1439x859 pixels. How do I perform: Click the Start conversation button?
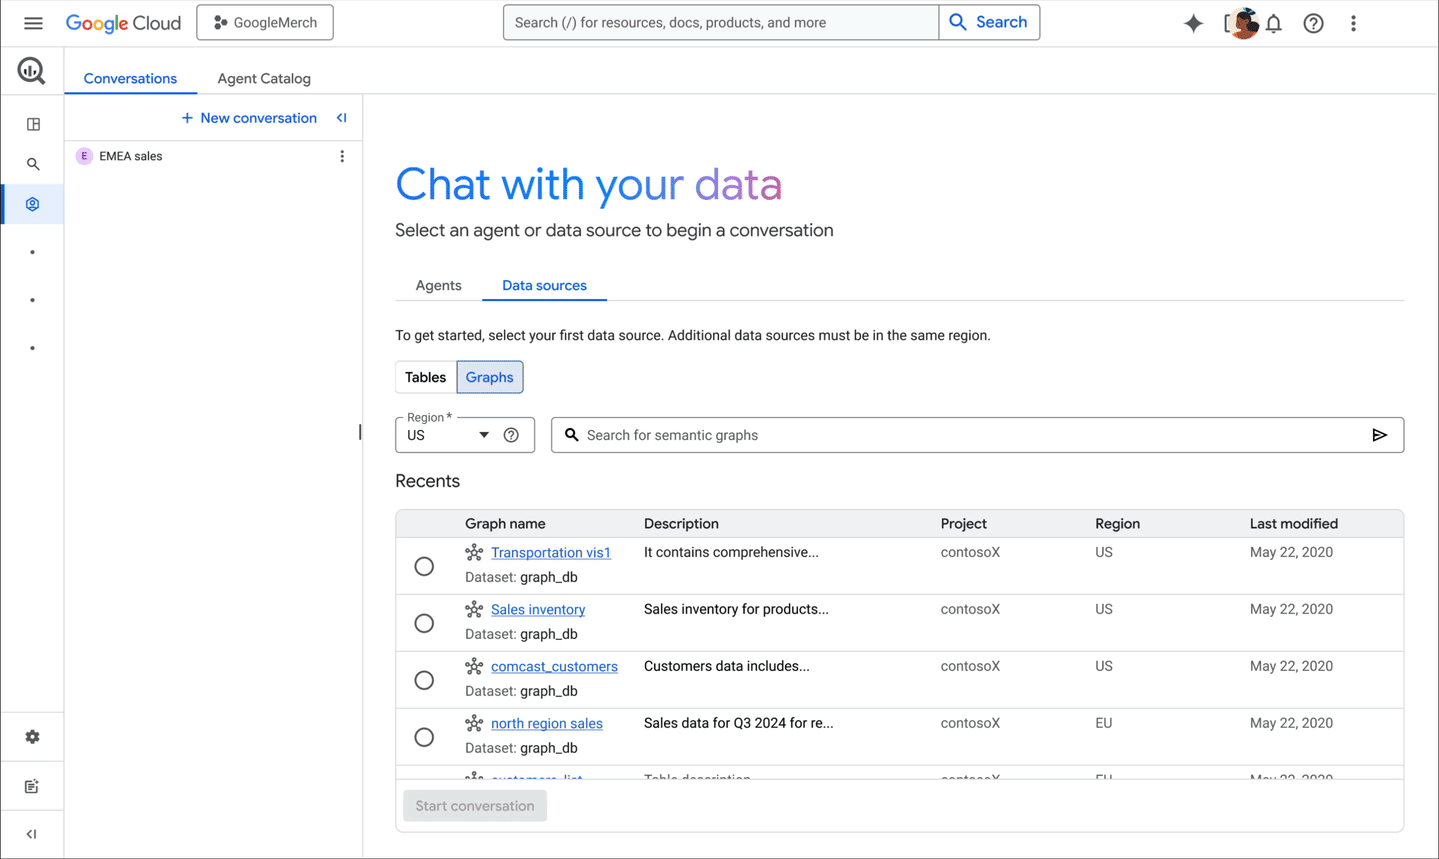click(x=475, y=806)
